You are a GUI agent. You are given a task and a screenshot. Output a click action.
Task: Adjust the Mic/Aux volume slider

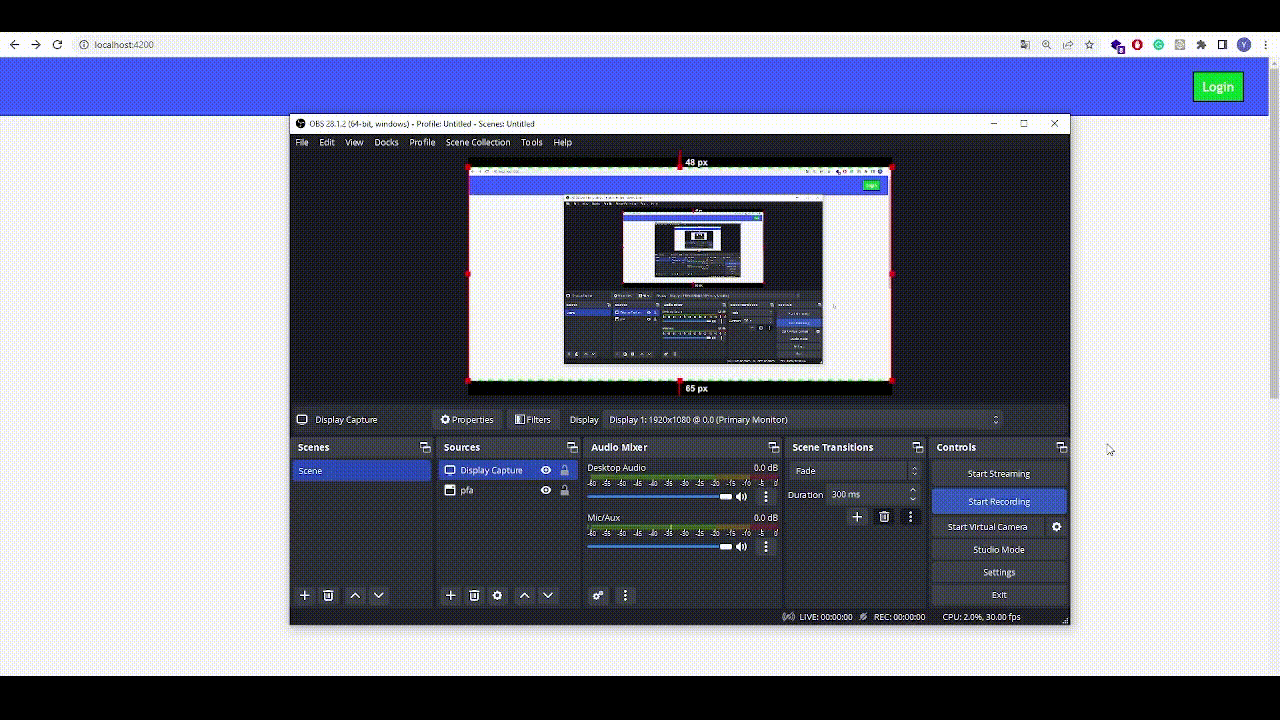coord(659,546)
